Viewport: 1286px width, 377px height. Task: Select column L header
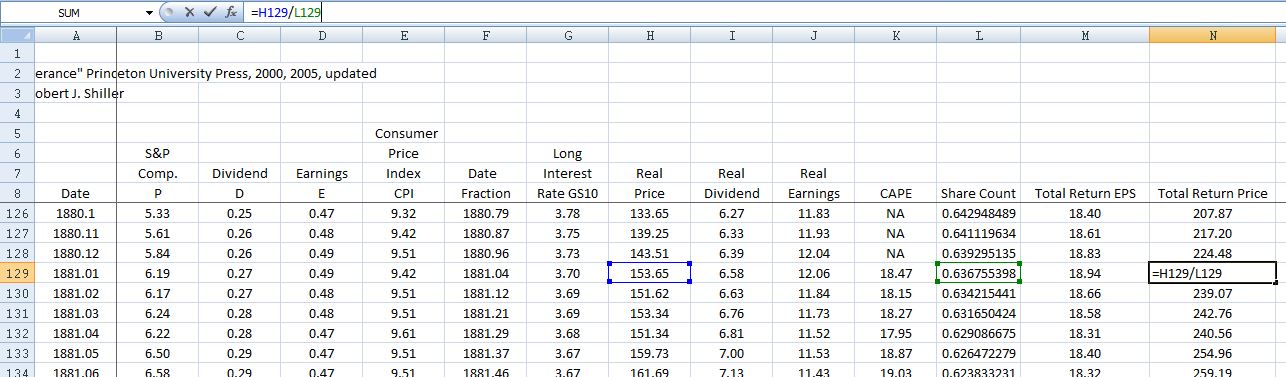click(979, 36)
